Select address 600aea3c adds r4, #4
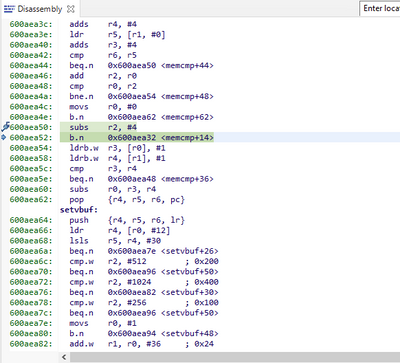 [x=73, y=24]
